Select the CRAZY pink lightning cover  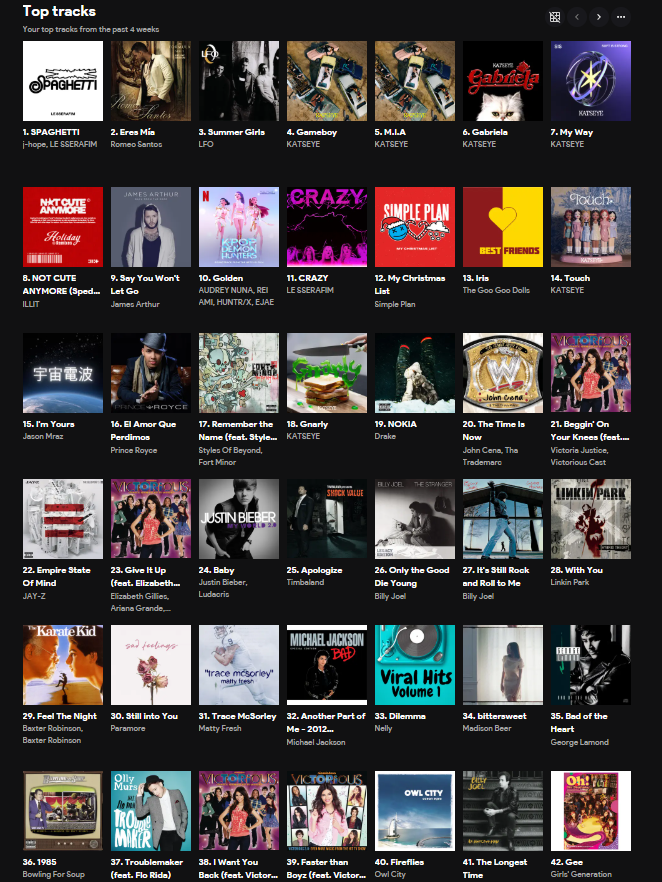pos(327,227)
